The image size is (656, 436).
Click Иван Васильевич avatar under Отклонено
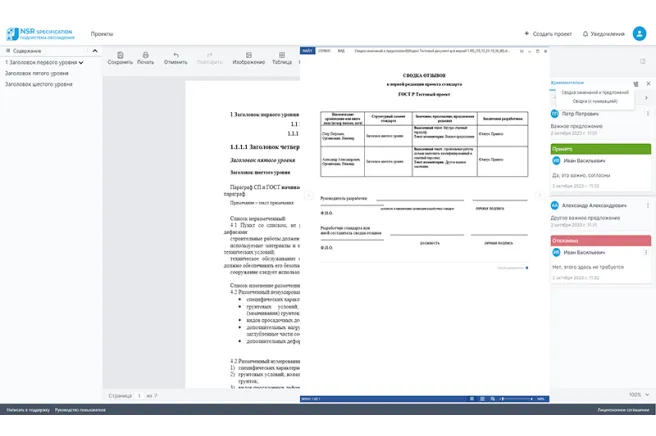click(x=556, y=252)
